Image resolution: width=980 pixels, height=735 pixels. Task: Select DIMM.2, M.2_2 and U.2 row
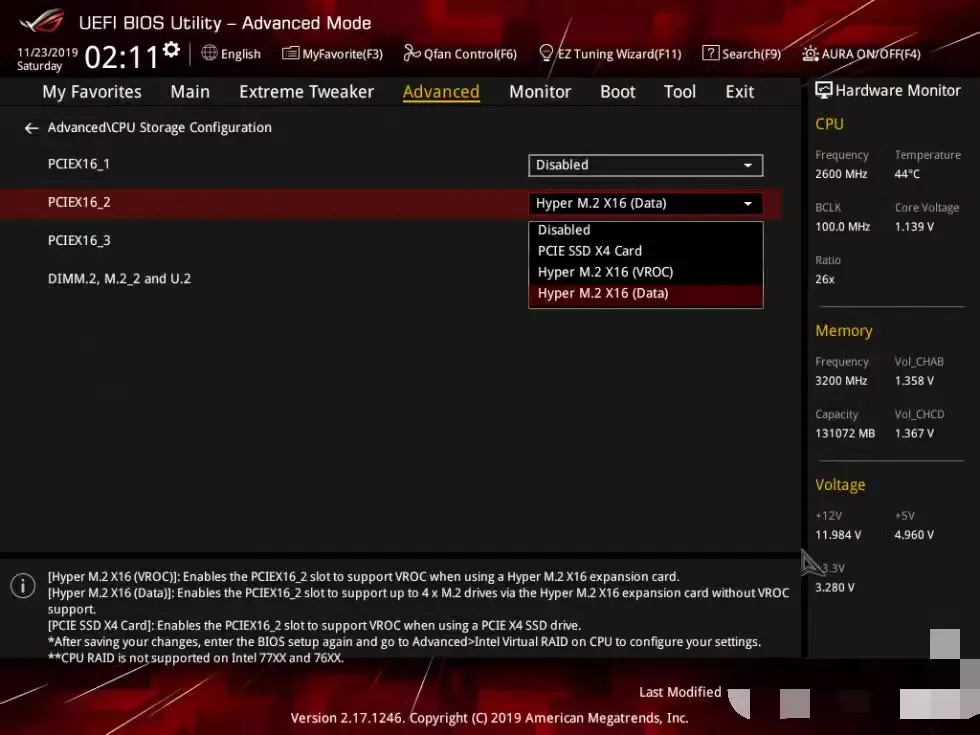pyautogui.click(x=119, y=279)
